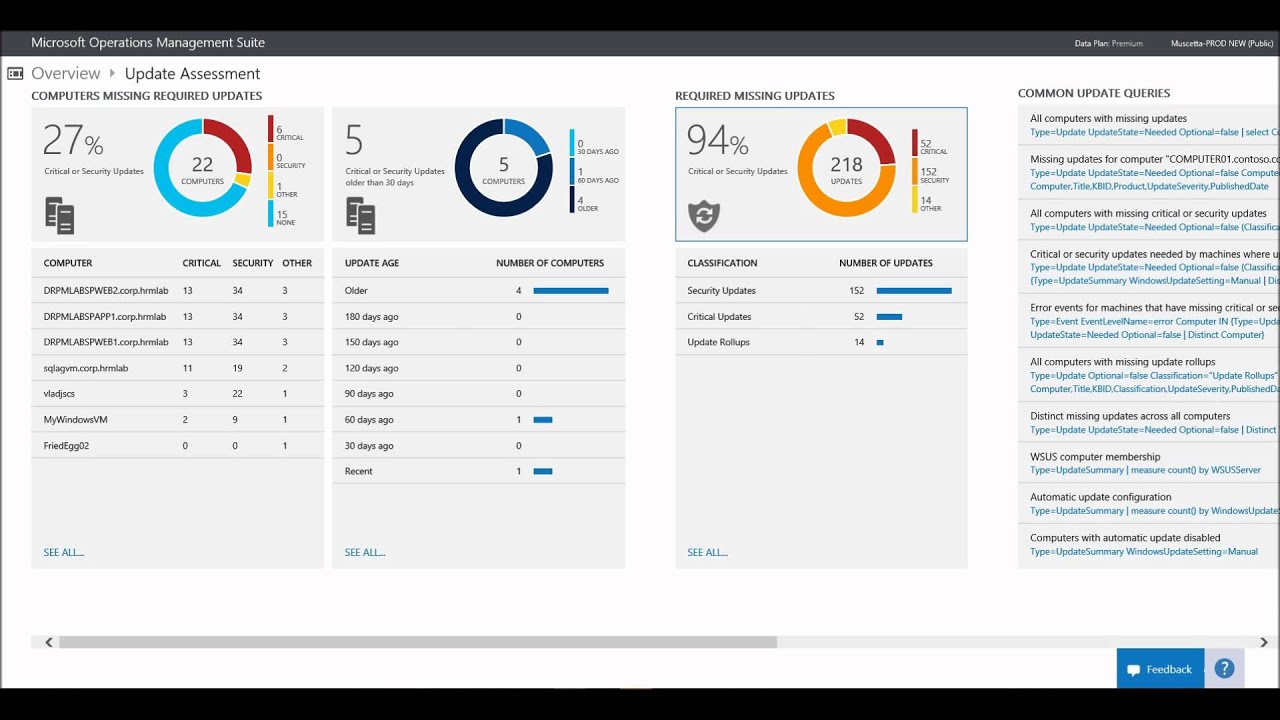Click the Data Plan Premium label
The image size is (1280, 720).
coord(1109,43)
